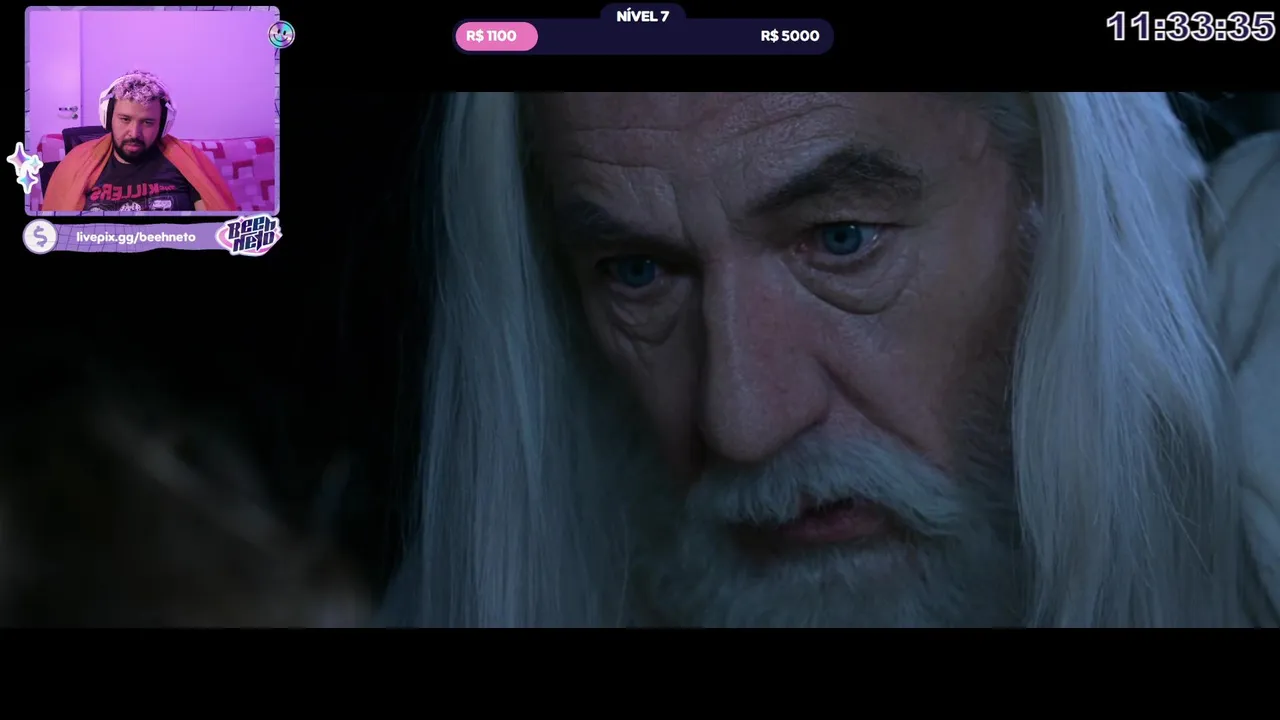Click the 11:33:35 stream timer
The height and width of the screenshot is (720, 1280).
click(1190, 27)
